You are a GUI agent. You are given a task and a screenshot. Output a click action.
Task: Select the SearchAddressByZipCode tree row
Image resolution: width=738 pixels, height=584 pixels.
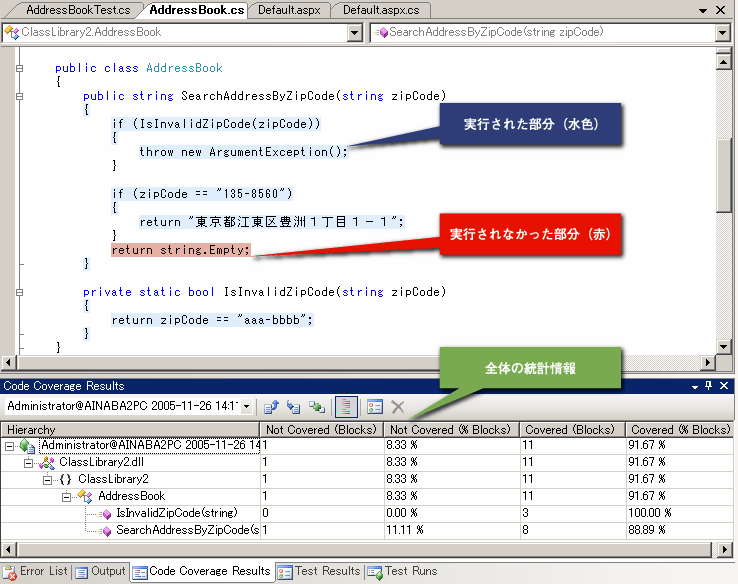367,530
